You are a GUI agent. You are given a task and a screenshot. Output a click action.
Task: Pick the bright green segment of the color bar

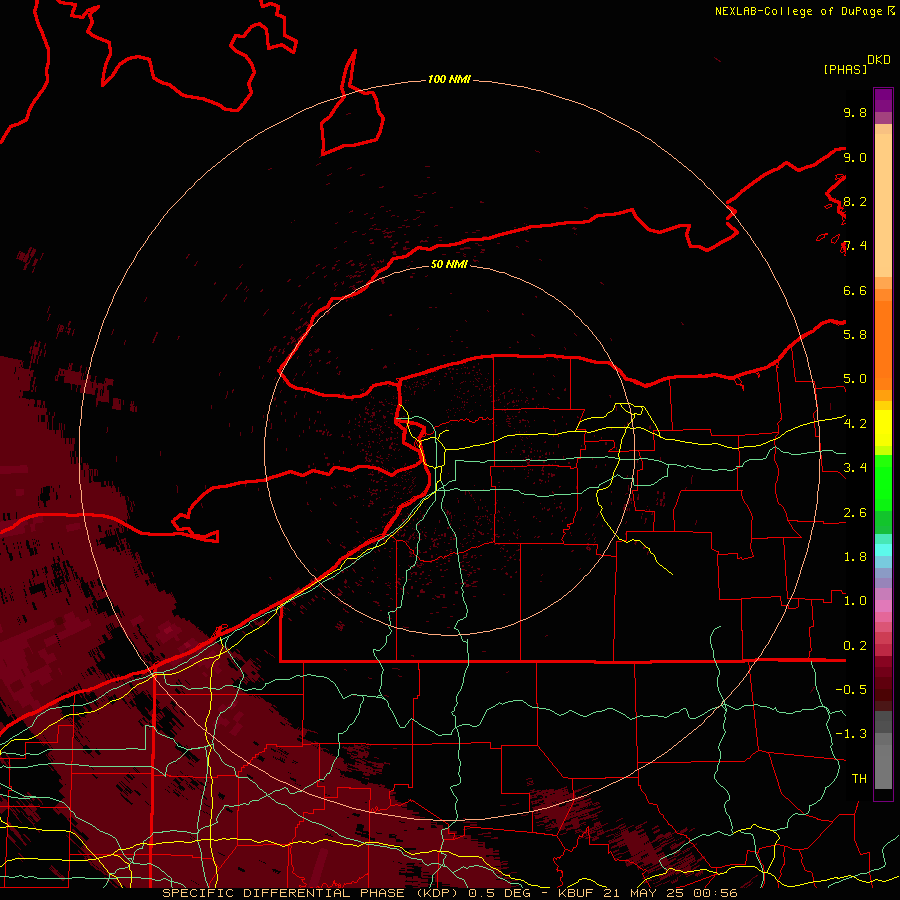pyautogui.click(x=883, y=482)
